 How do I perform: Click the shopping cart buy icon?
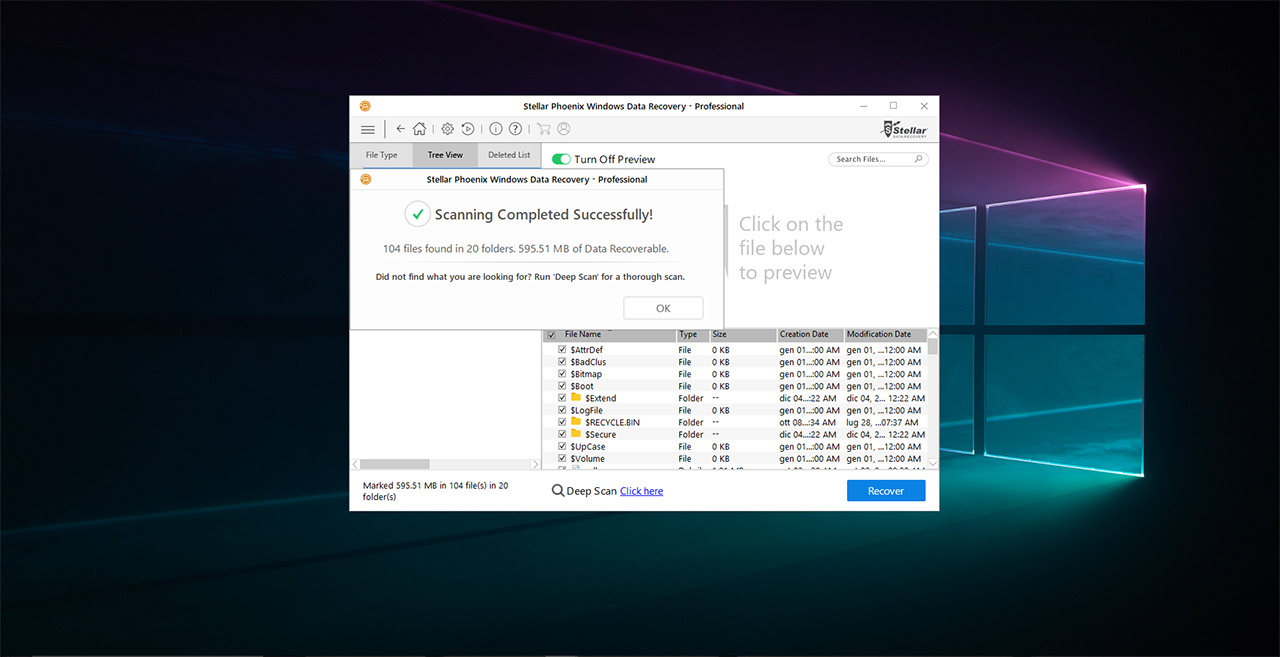(544, 129)
